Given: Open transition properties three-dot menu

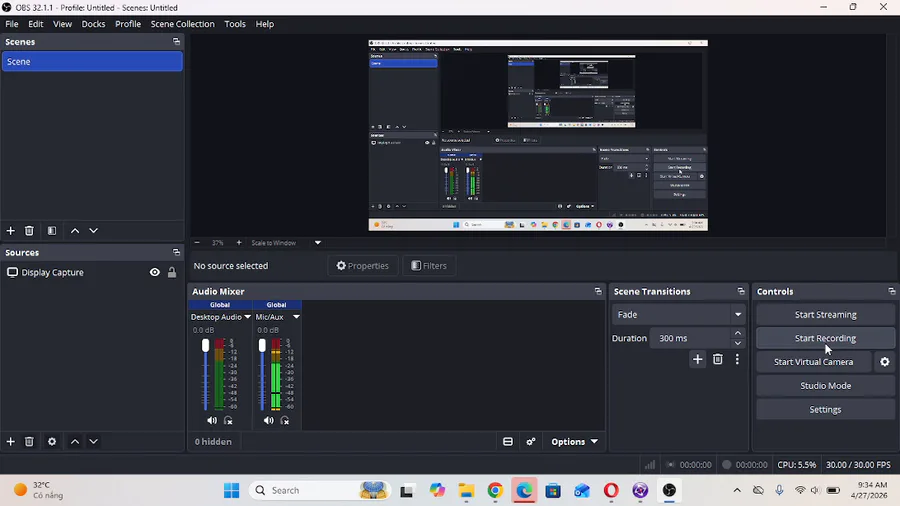Looking at the screenshot, I should tap(737, 359).
